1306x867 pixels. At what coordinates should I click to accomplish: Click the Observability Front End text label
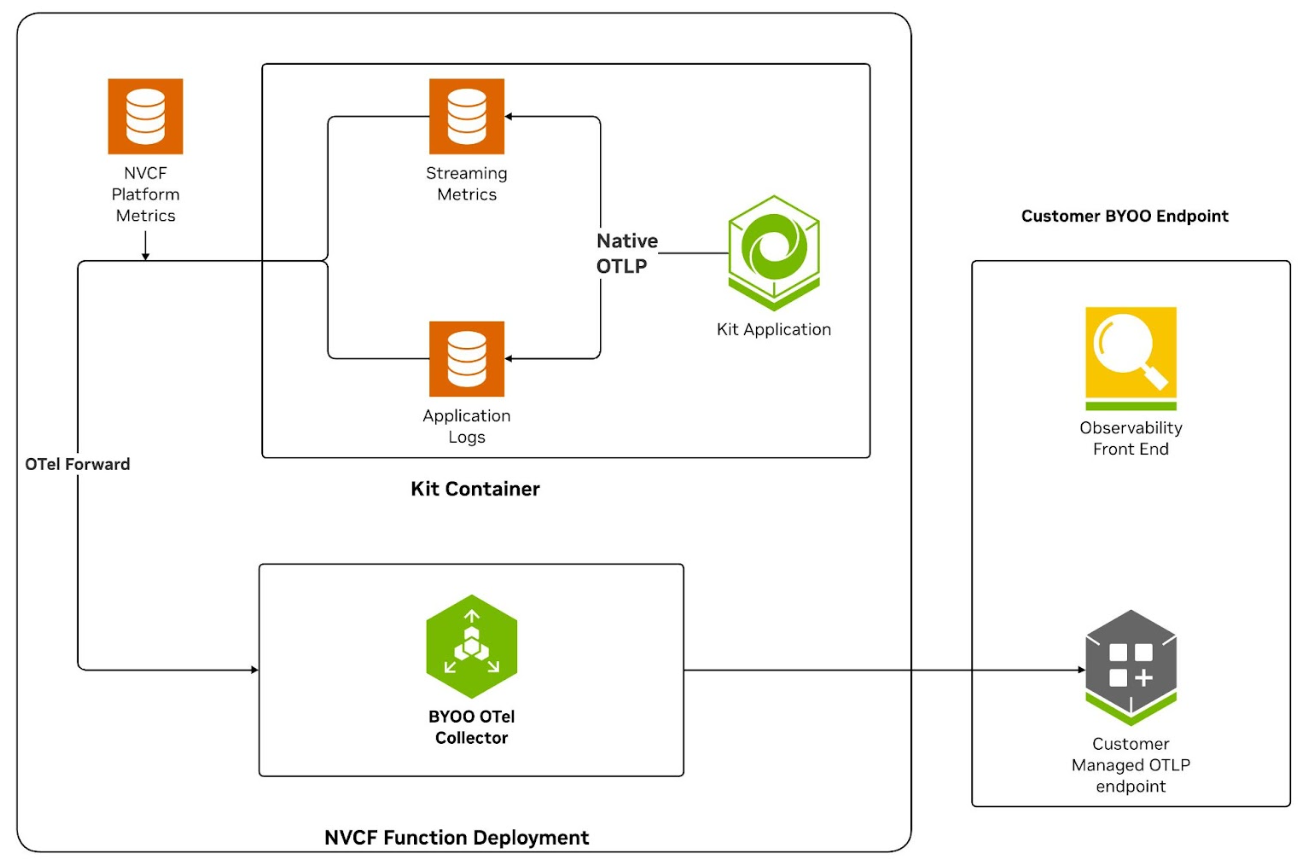click(x=1130, y=438)
